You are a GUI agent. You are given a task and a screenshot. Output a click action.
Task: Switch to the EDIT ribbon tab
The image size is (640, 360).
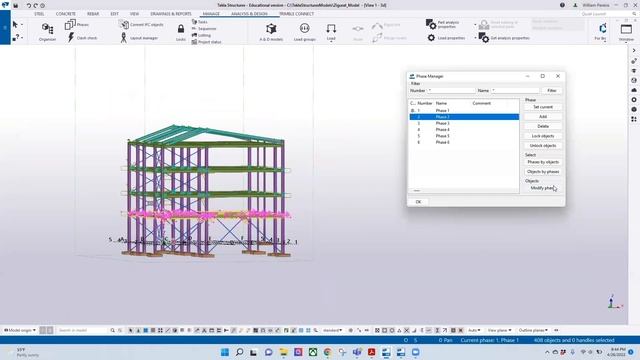point(114,13)
